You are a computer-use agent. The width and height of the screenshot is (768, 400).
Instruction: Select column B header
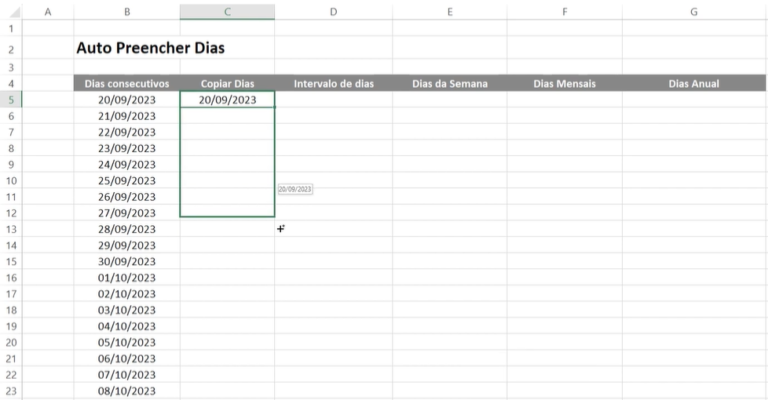coord(127,11)
